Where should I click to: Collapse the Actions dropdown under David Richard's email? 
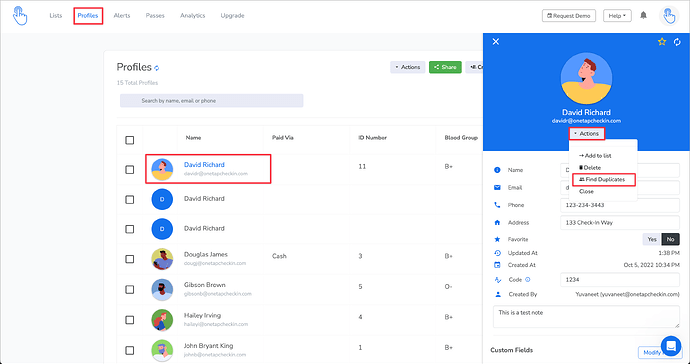587,133
